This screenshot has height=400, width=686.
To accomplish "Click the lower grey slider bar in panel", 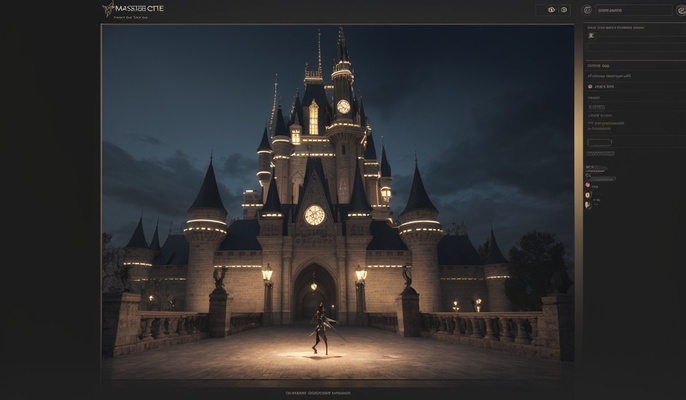I will (603, 179).
